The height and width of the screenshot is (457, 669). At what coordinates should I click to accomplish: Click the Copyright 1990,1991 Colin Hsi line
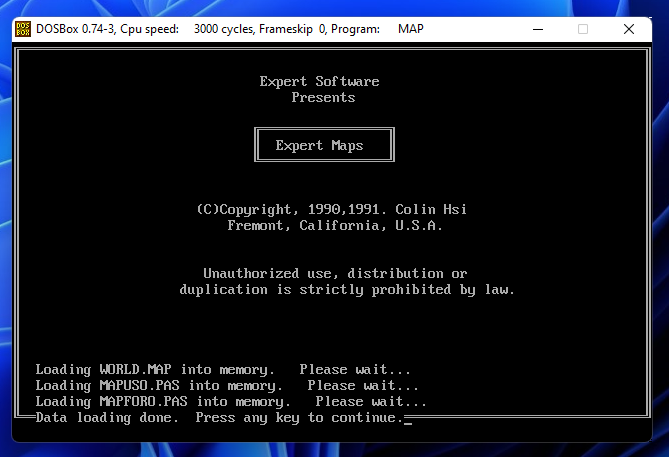click(x=331, y=209)
